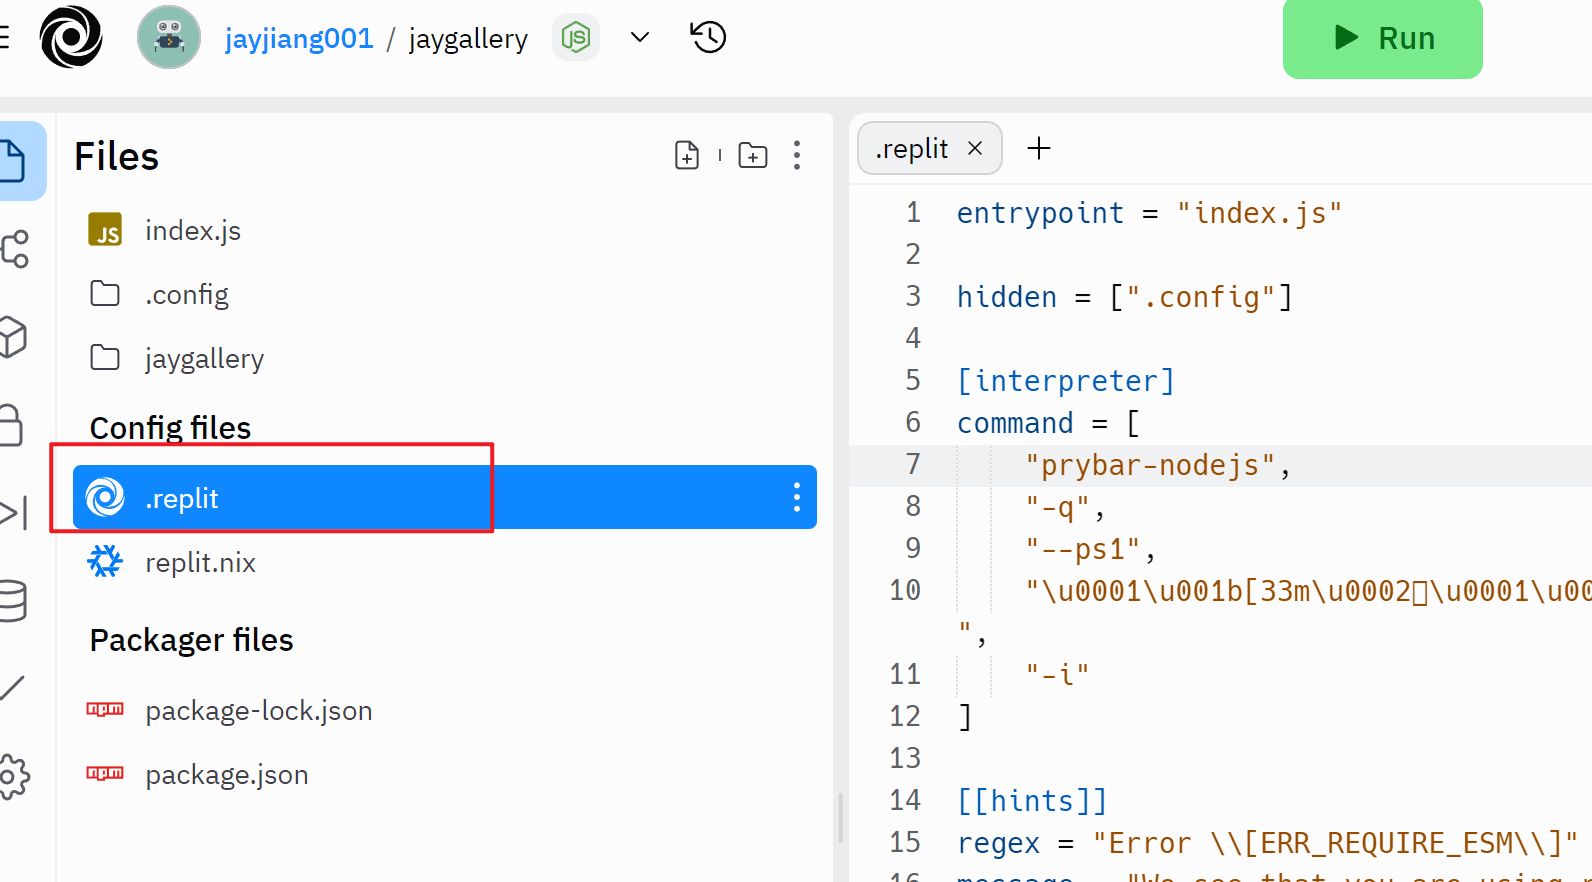Open the Shell console sidebar icon

pyautogui.click(x=14, y=513)
